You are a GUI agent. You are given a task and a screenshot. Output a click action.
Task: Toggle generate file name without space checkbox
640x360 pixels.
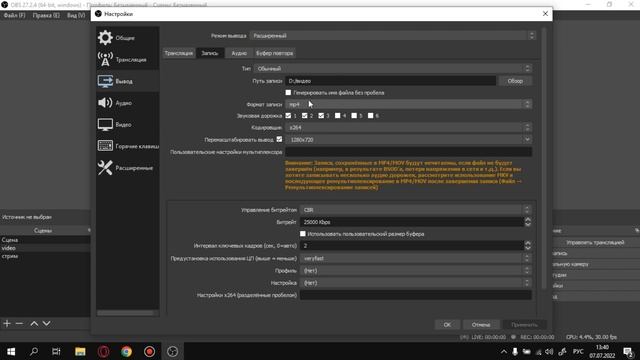(288, 93)
